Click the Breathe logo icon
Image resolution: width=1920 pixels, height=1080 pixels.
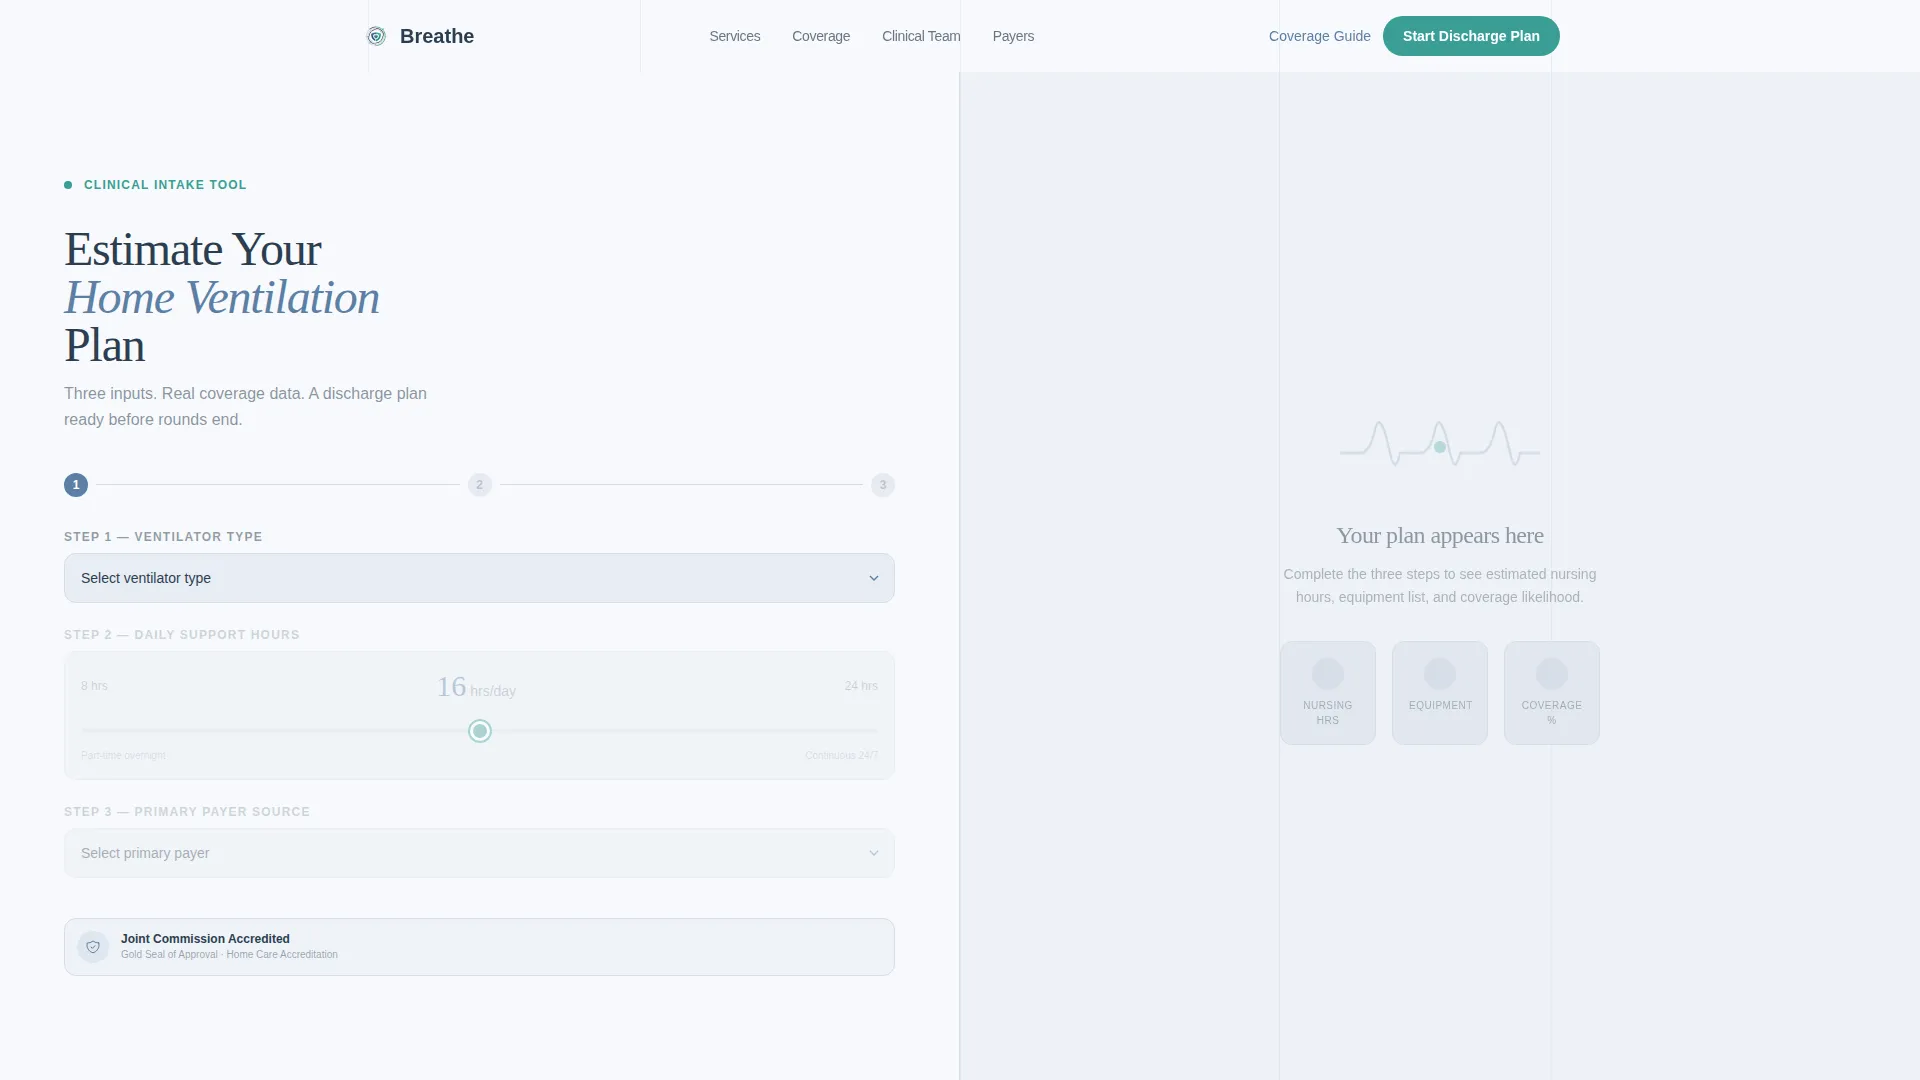(376, 36)
